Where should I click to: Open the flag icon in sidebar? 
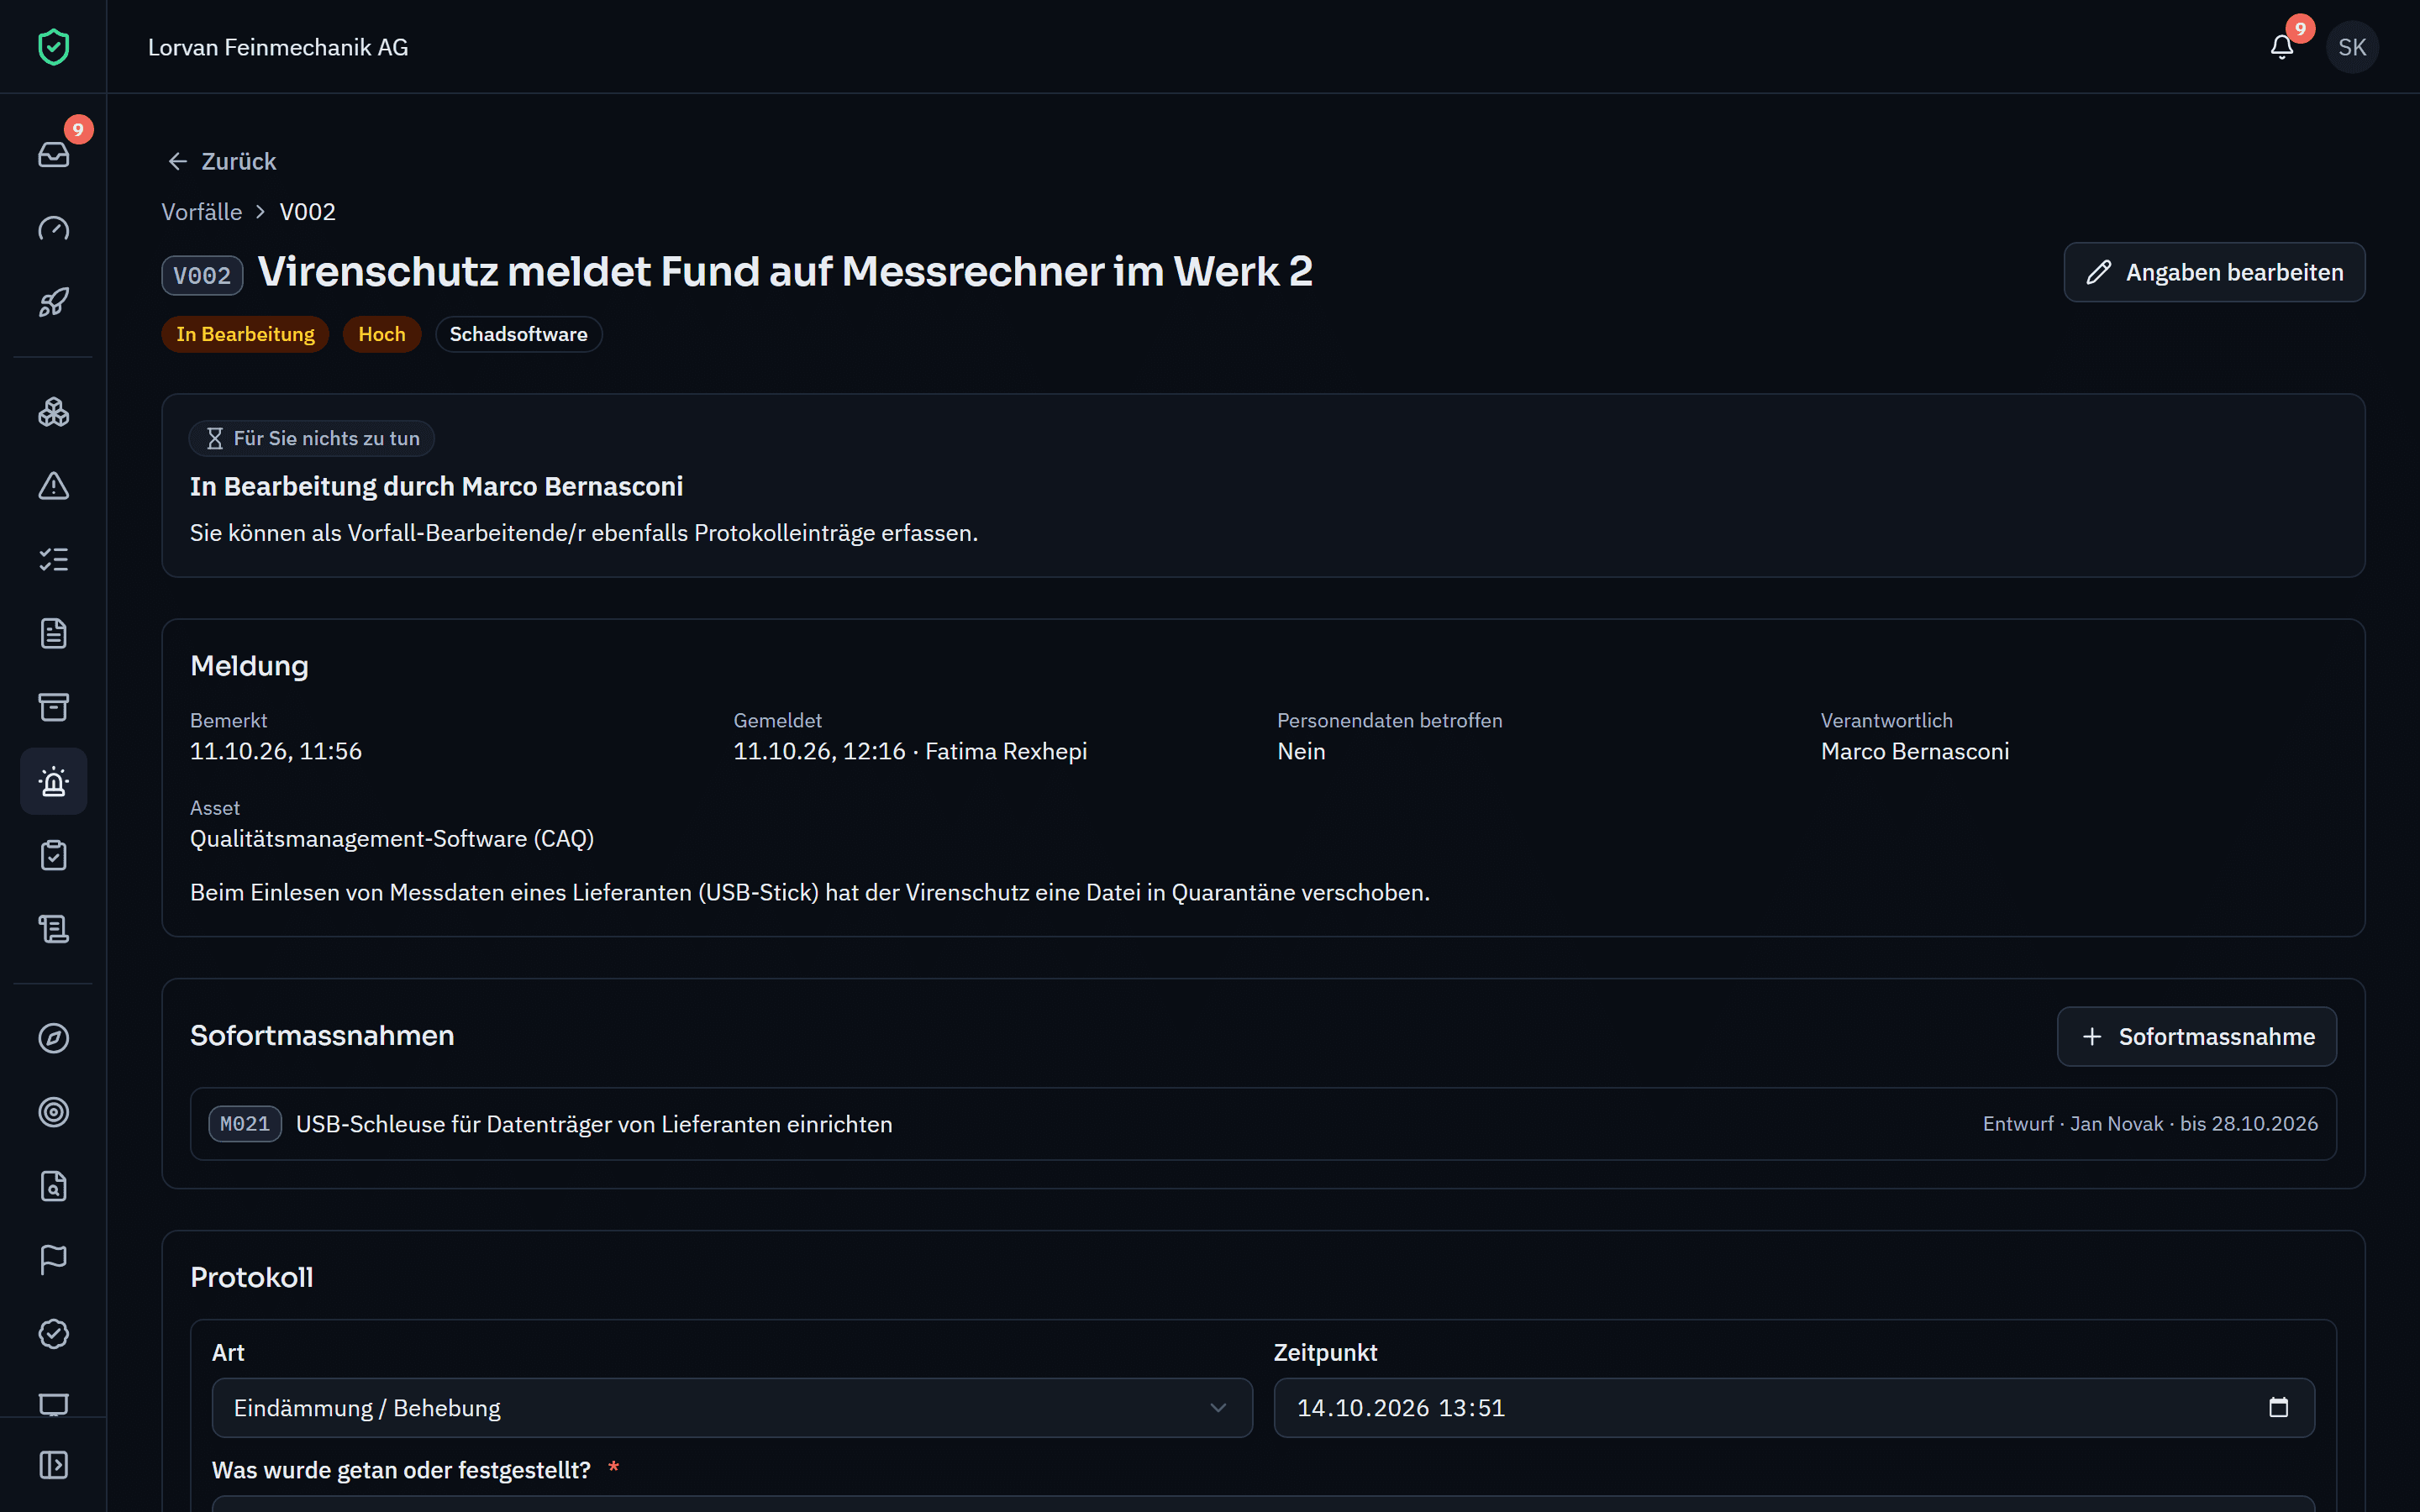pyautogui.click(x=53, y=1260)
